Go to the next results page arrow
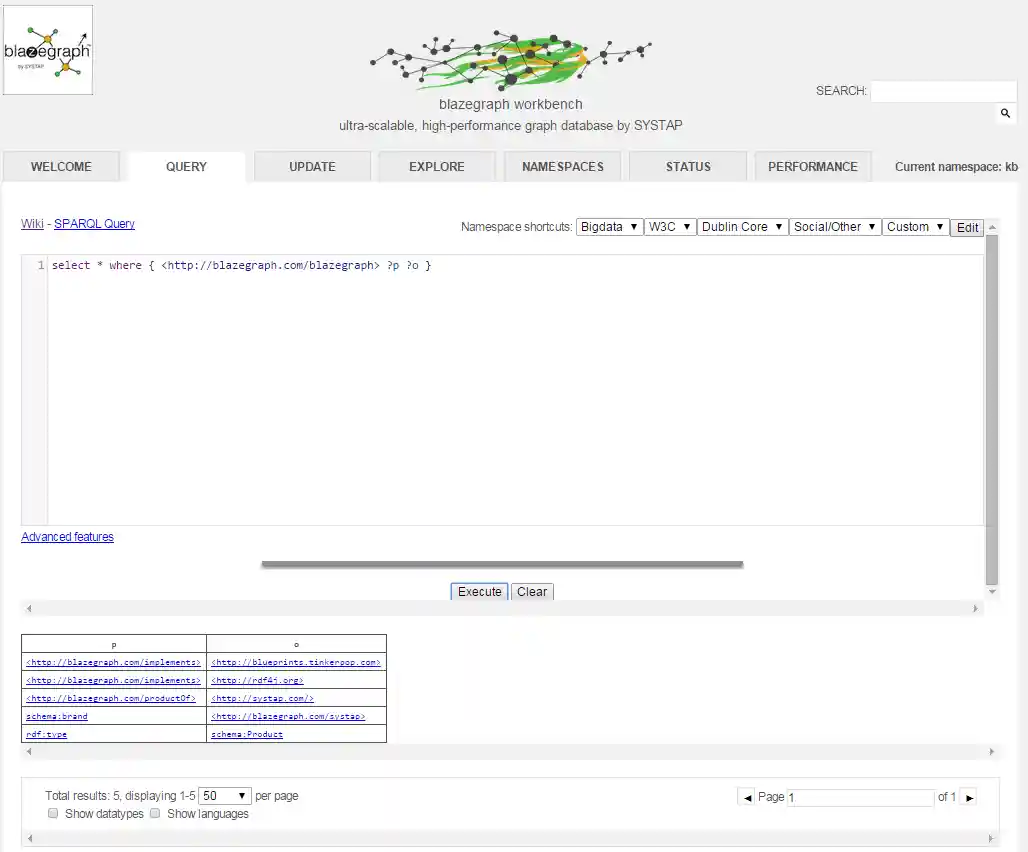 (x=969, y=798)
